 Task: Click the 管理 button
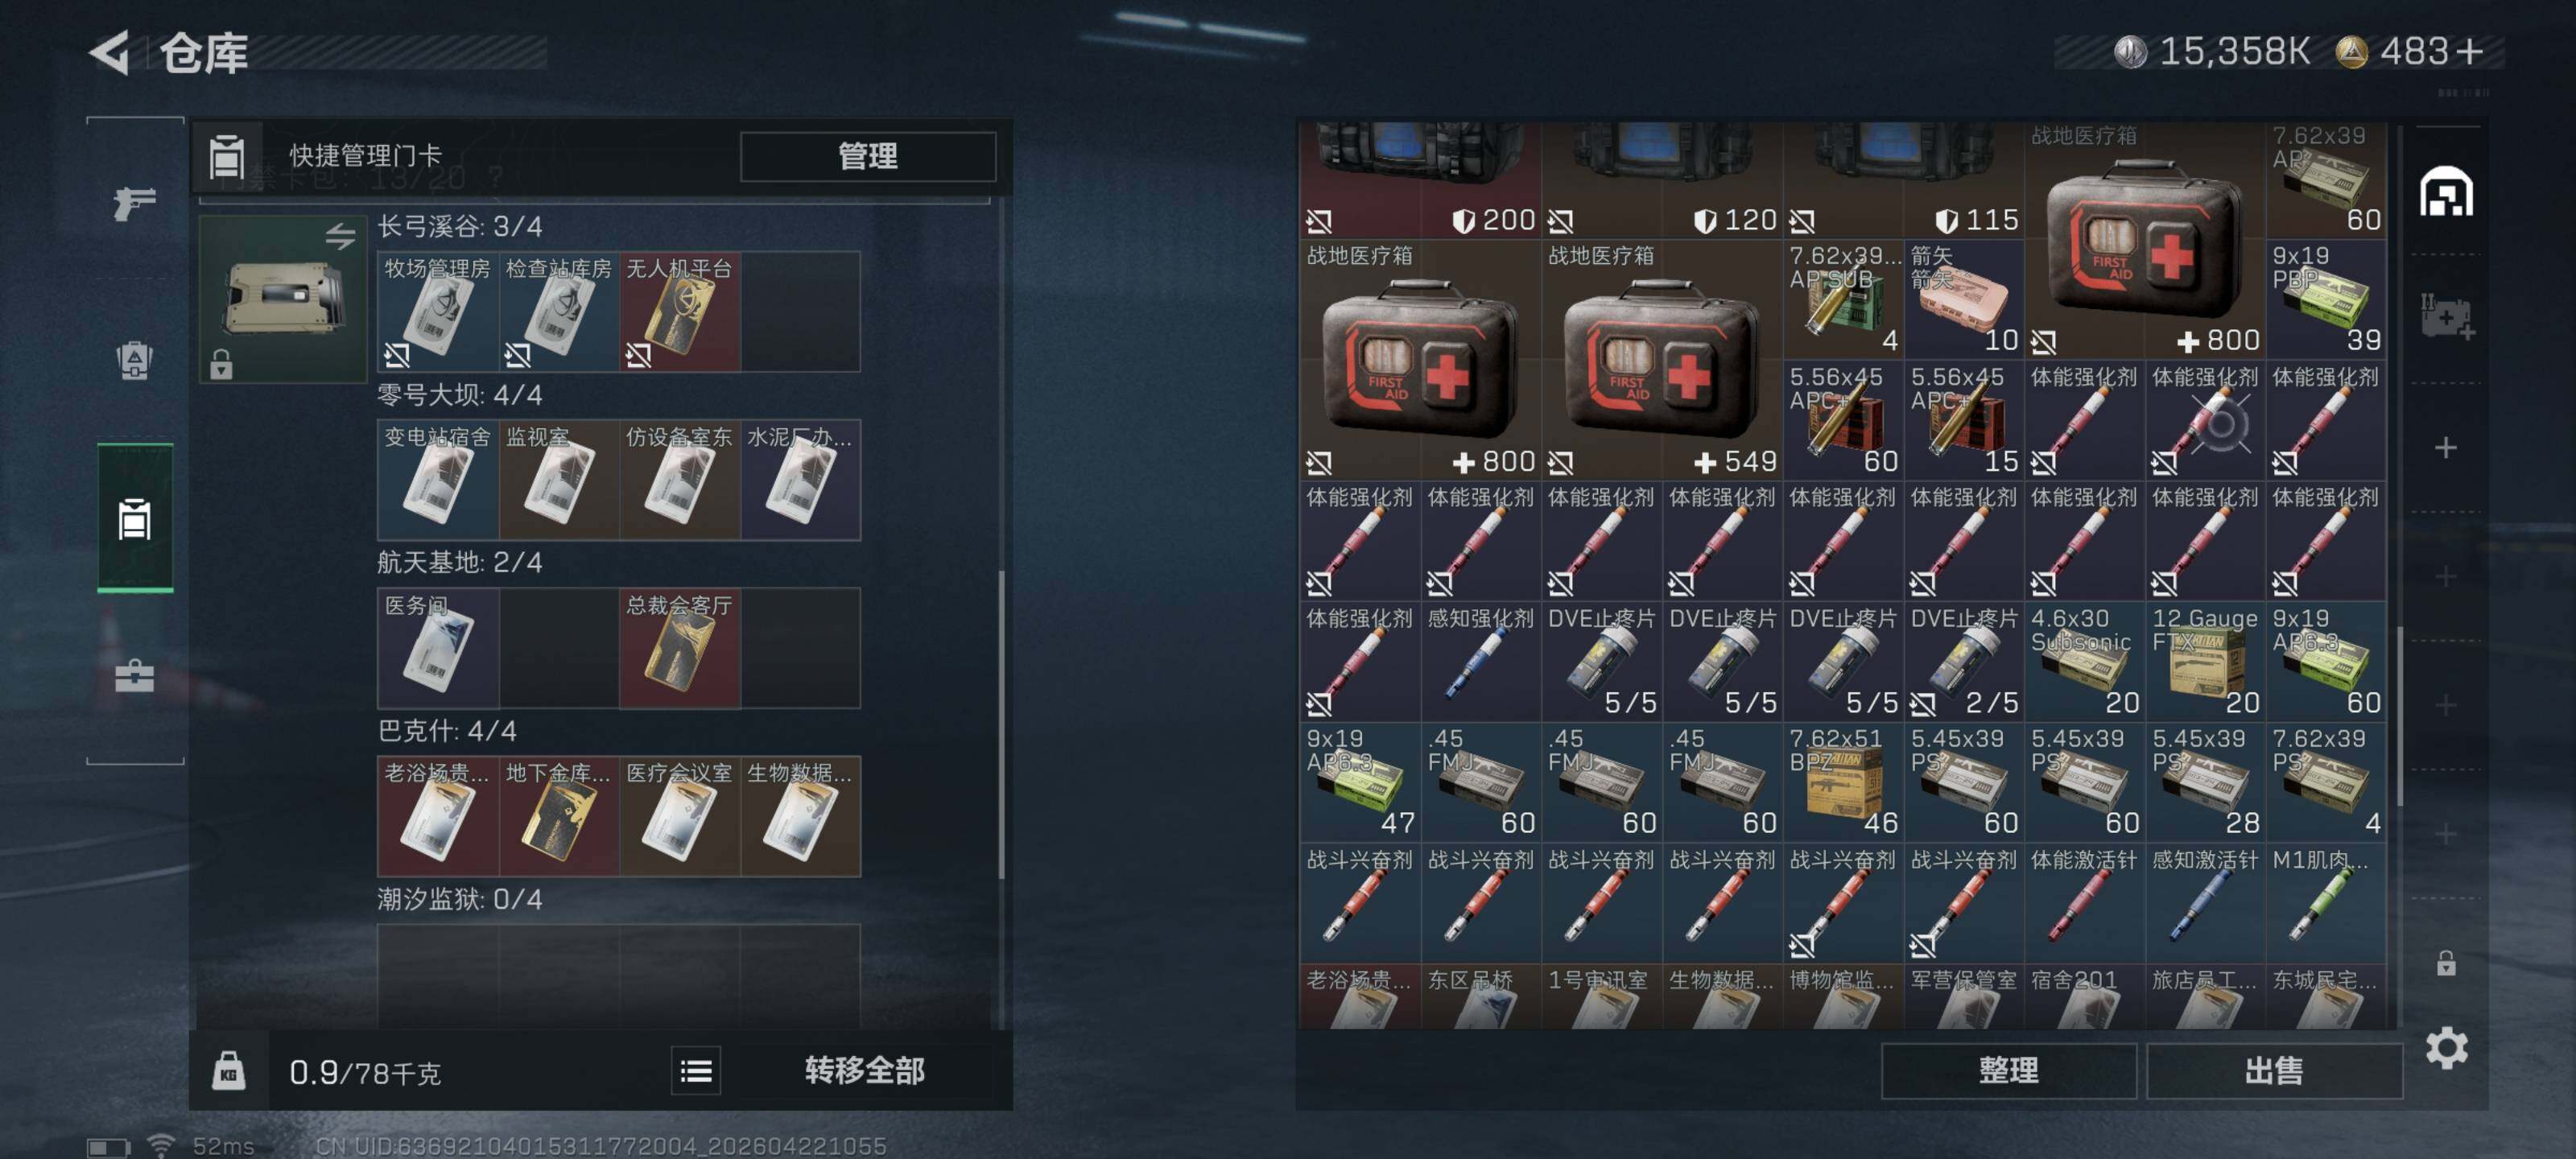867,156
